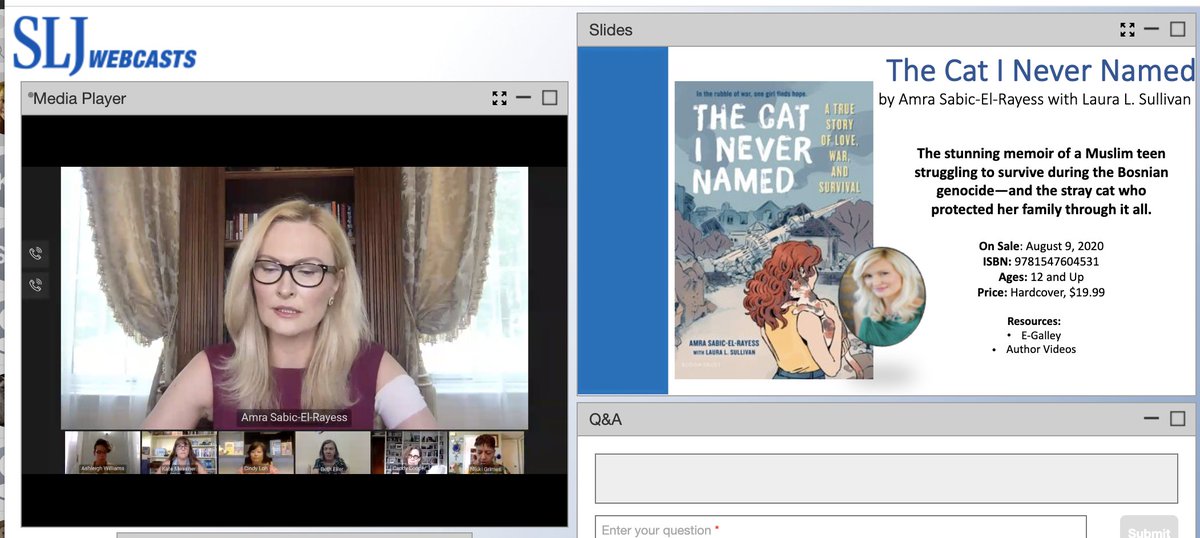Click the Author Videos resource bullet
The height and width of the screenshot is (538, 1200).
coord(1041,350)
